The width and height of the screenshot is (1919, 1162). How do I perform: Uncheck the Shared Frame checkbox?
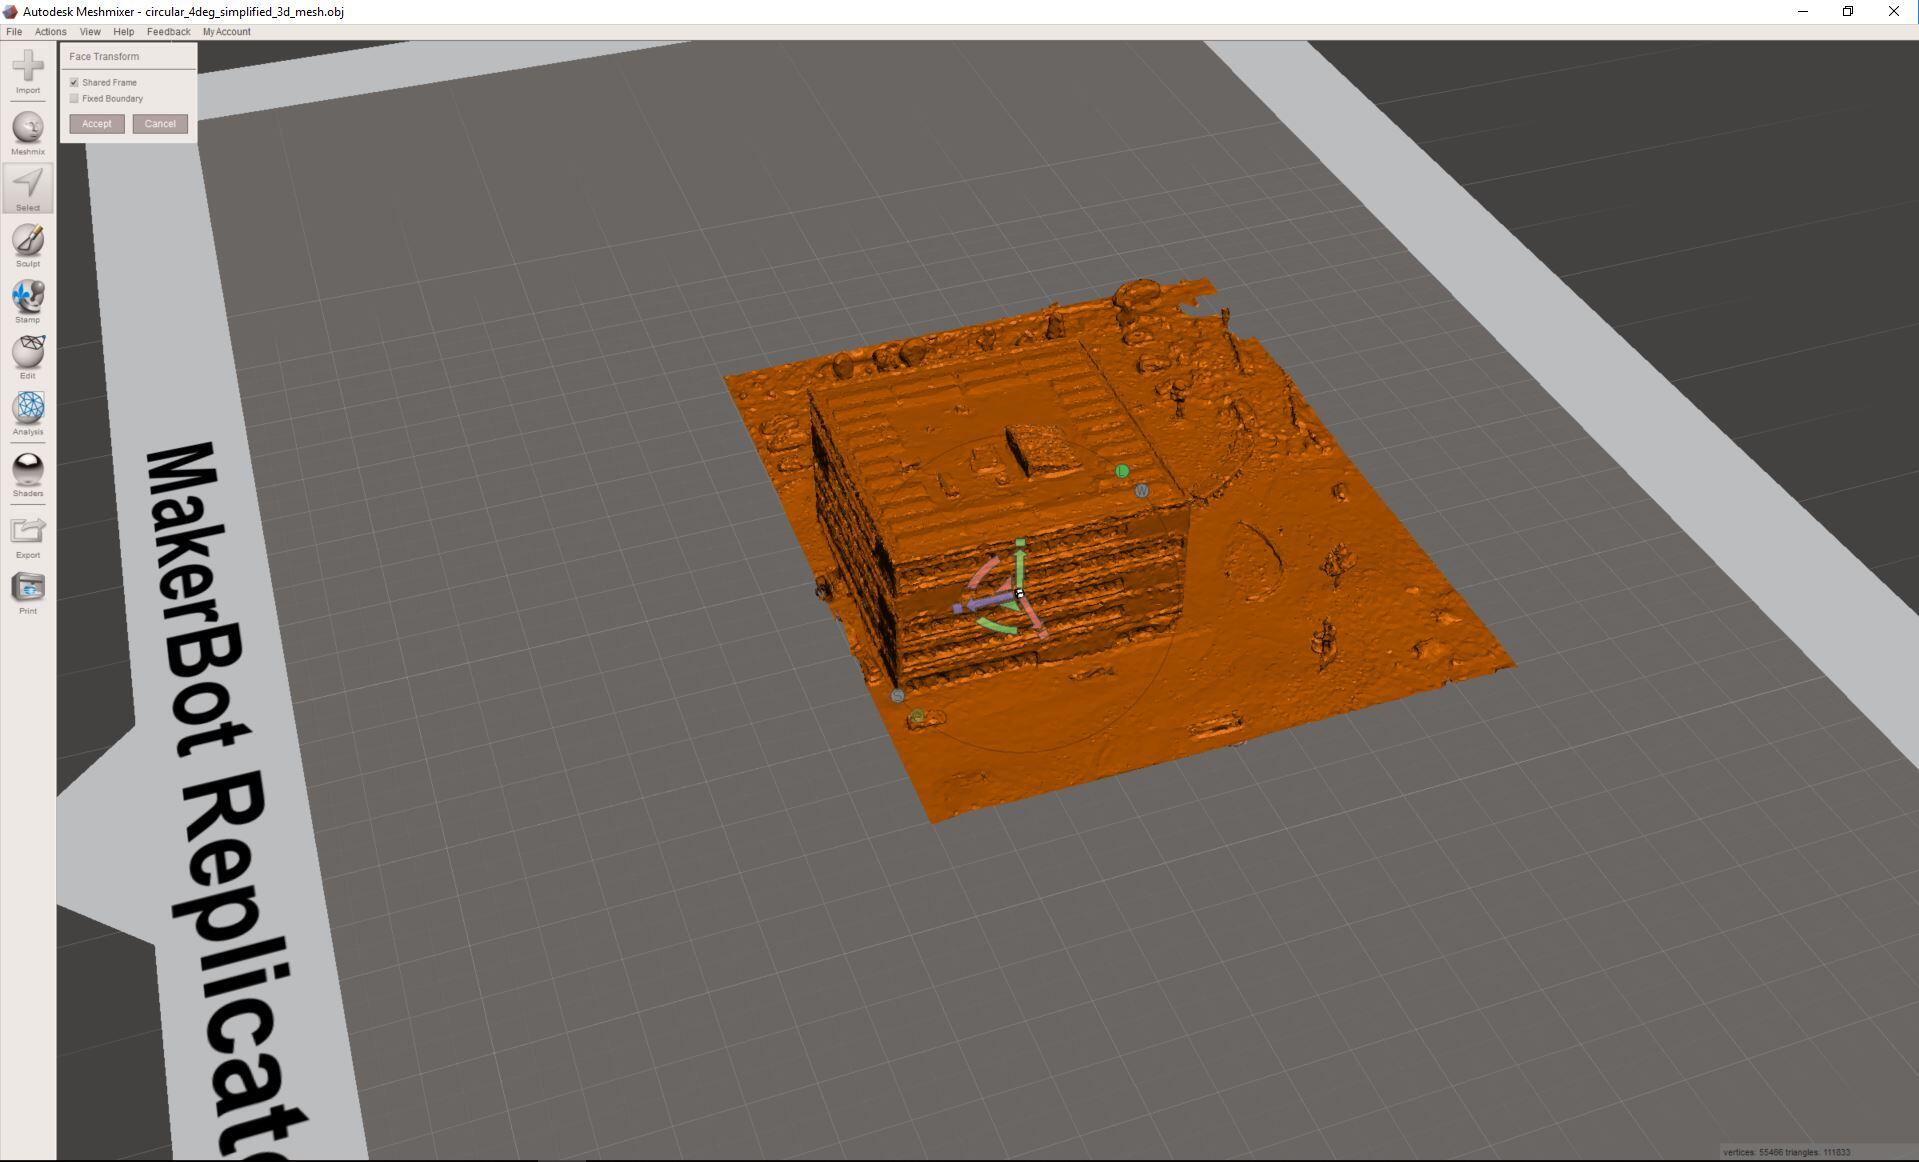click(x=74, y=83)
